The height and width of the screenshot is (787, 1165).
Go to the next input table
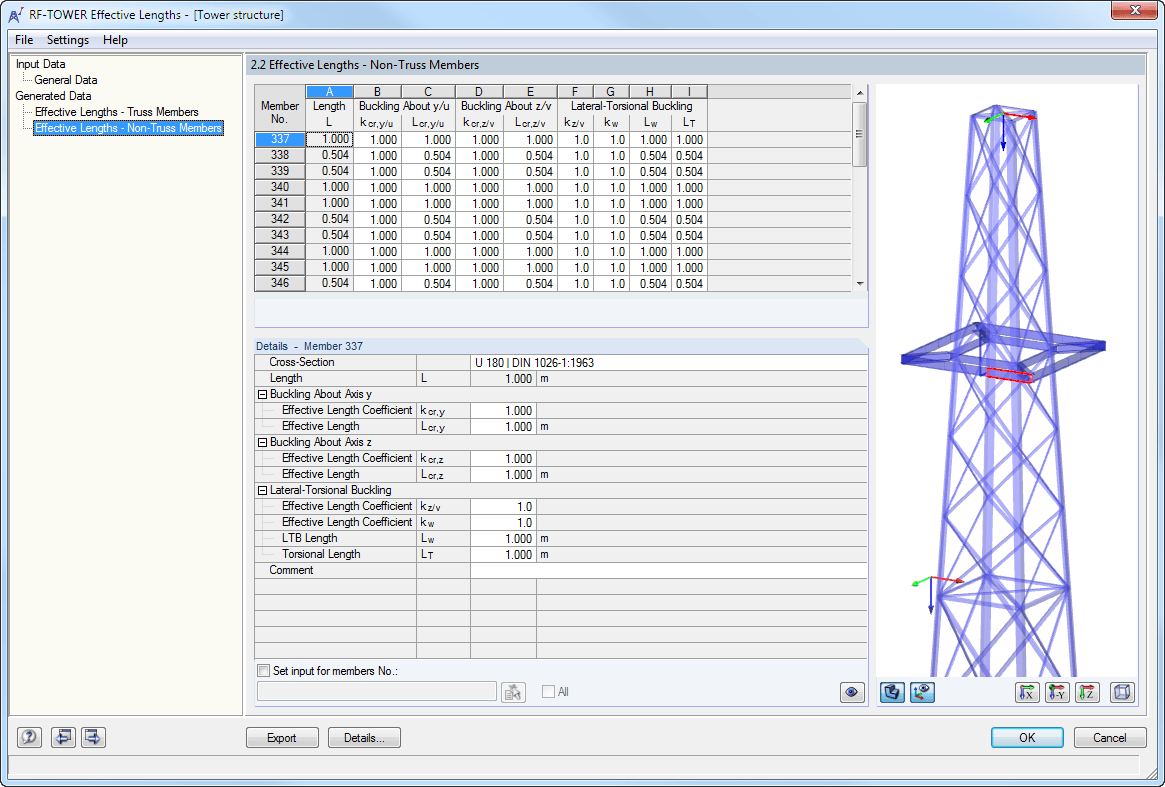click(x=93, y=738)
